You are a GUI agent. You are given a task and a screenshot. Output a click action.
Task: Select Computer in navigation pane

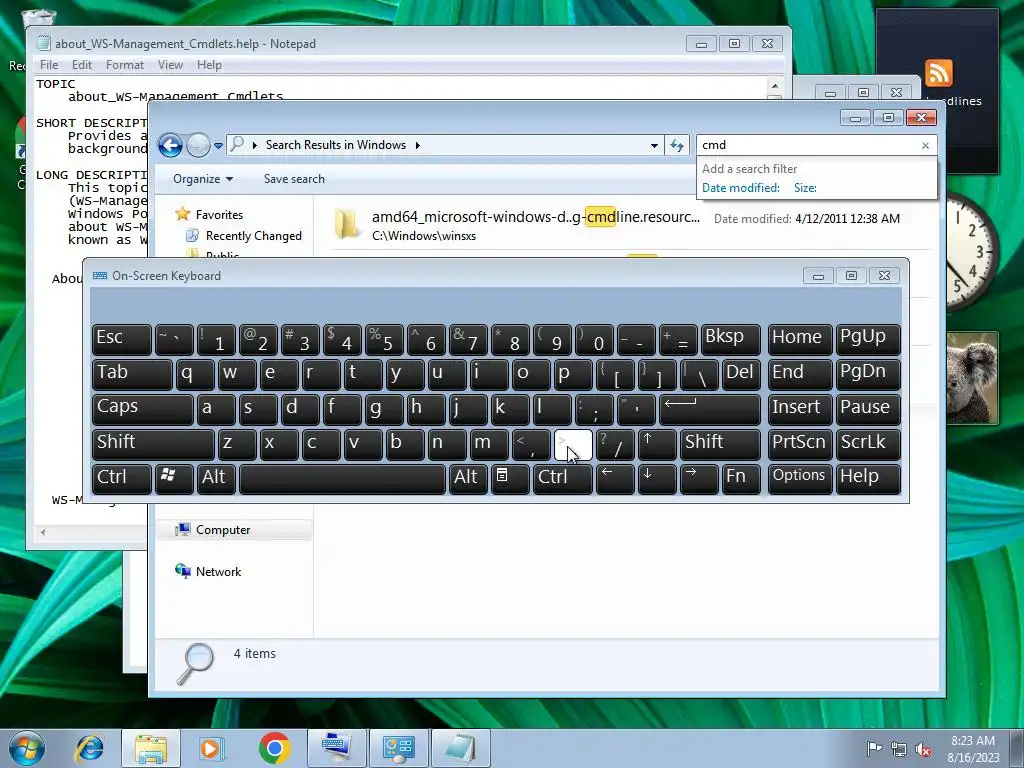coord(223,530)
